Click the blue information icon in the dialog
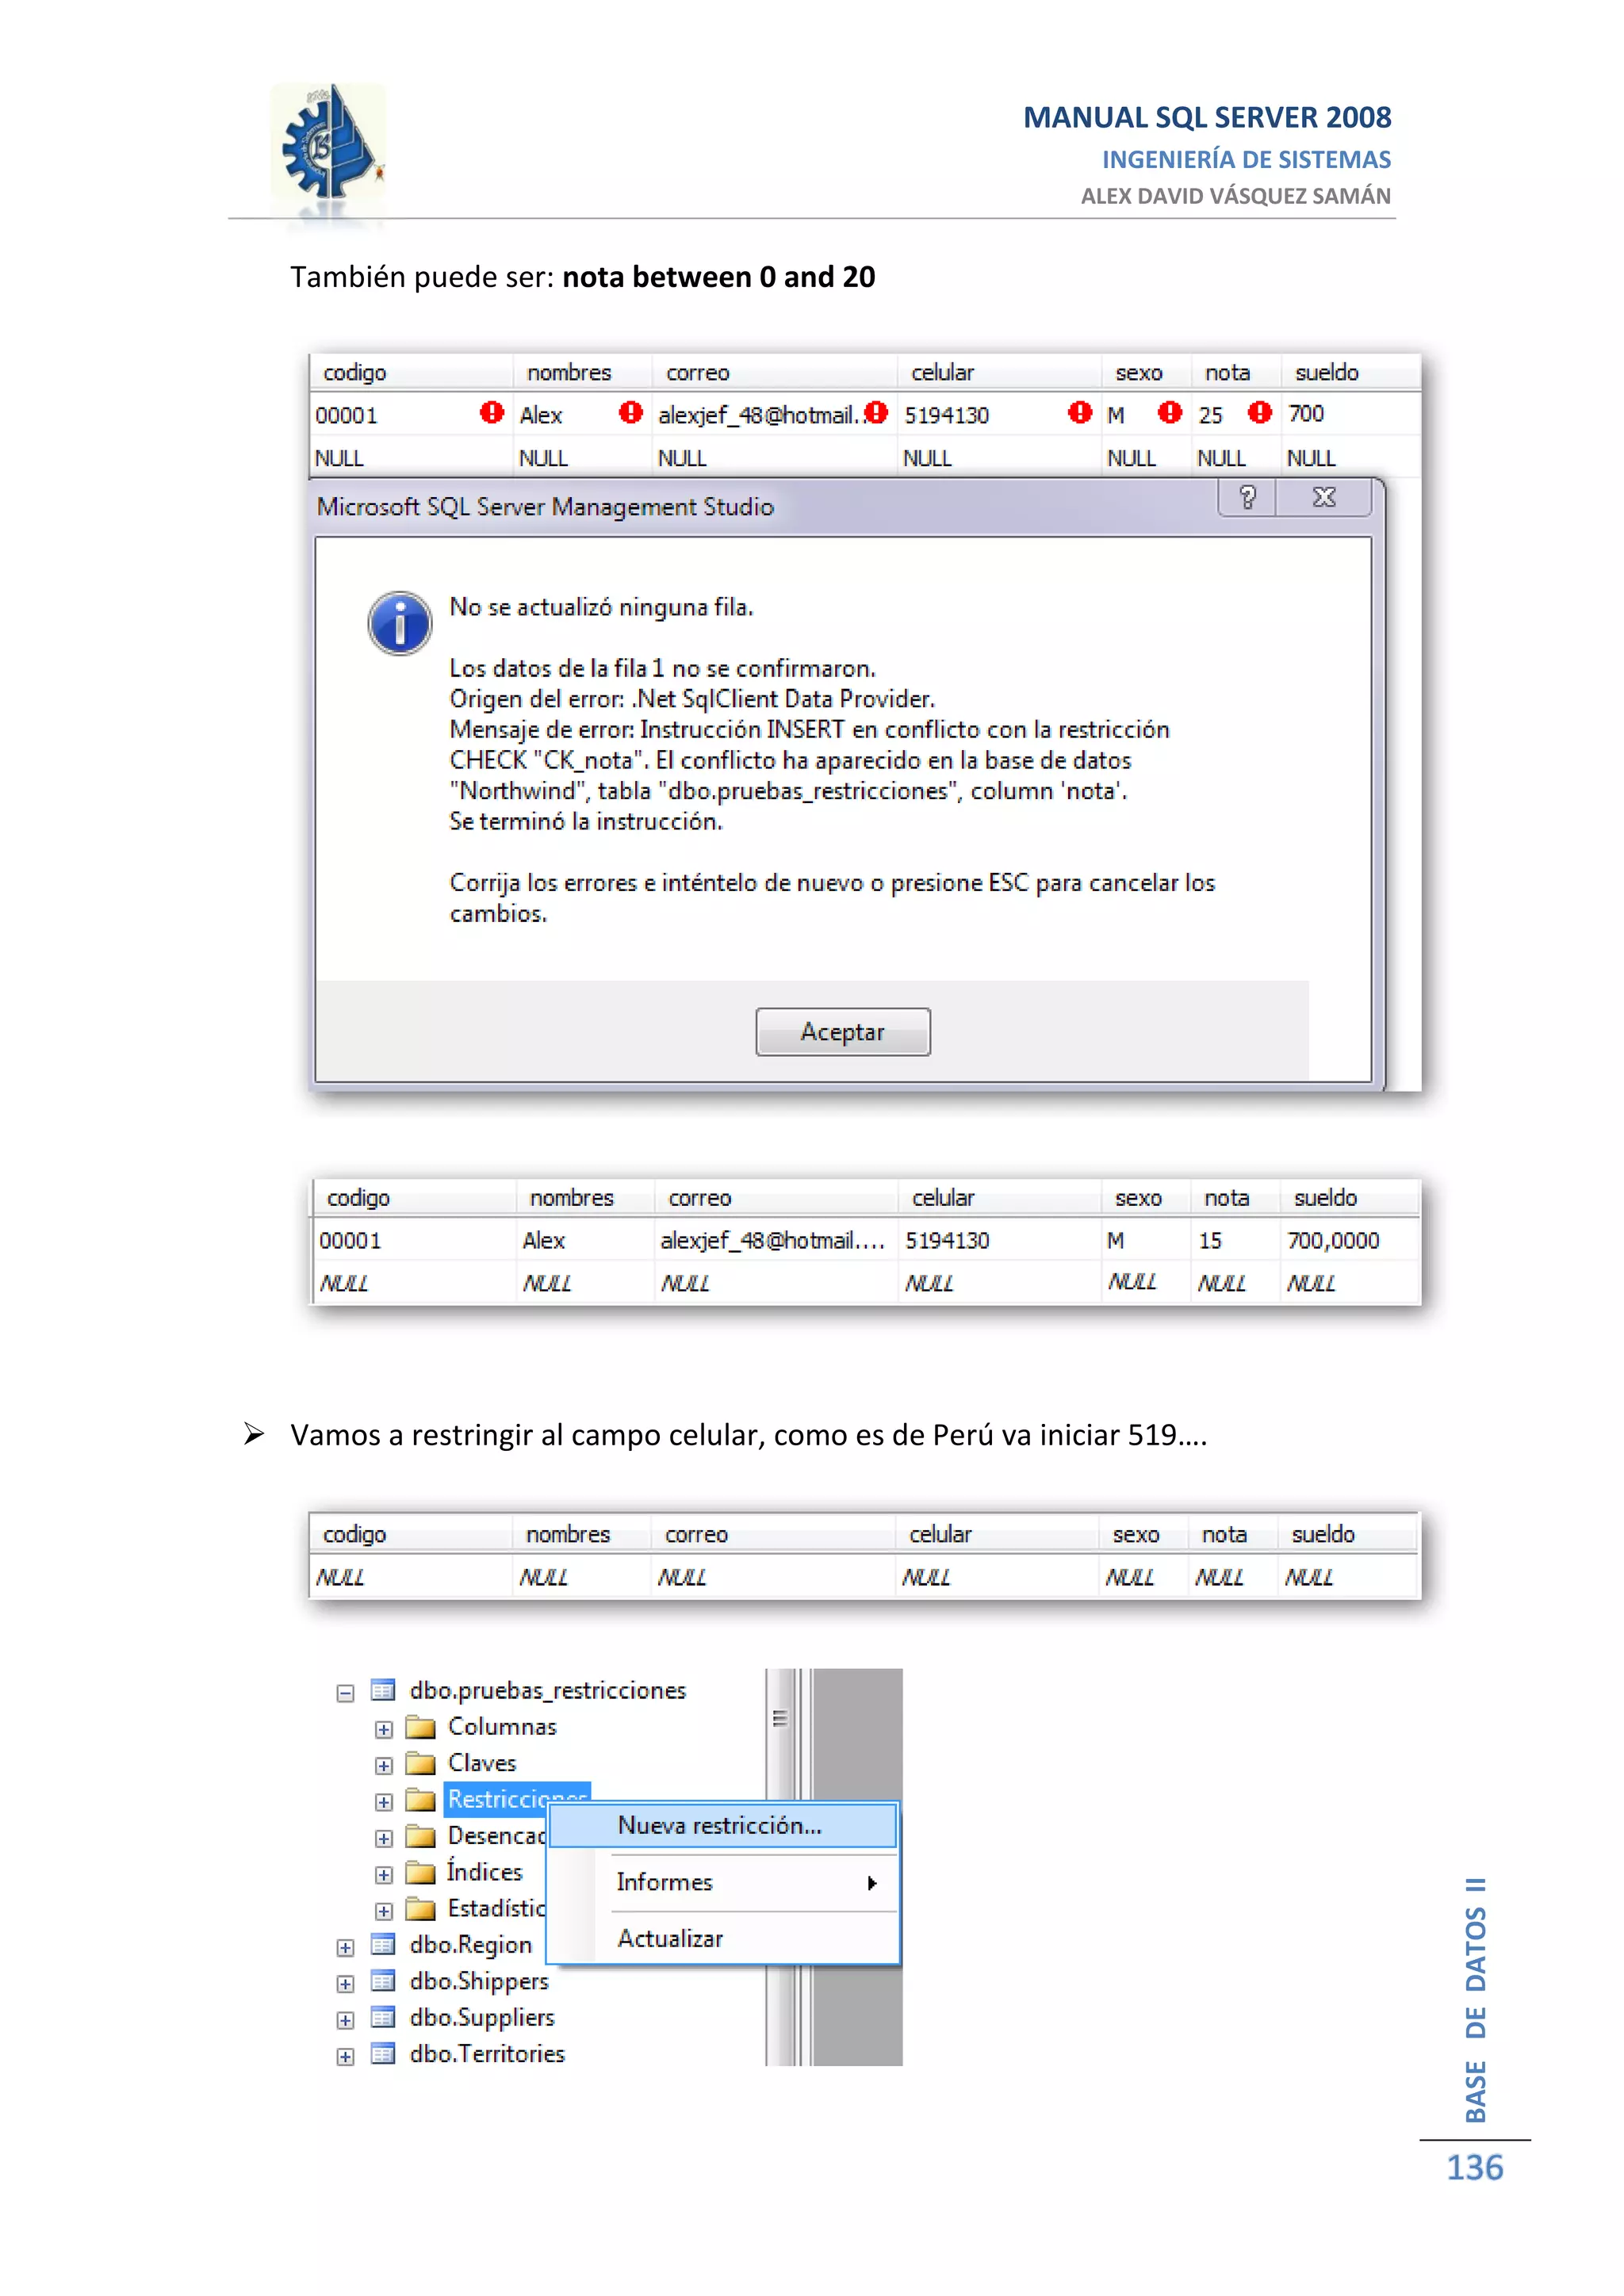Image resolution: width=1624 pixels, height=2296 pixels. (x=400, y=623)
